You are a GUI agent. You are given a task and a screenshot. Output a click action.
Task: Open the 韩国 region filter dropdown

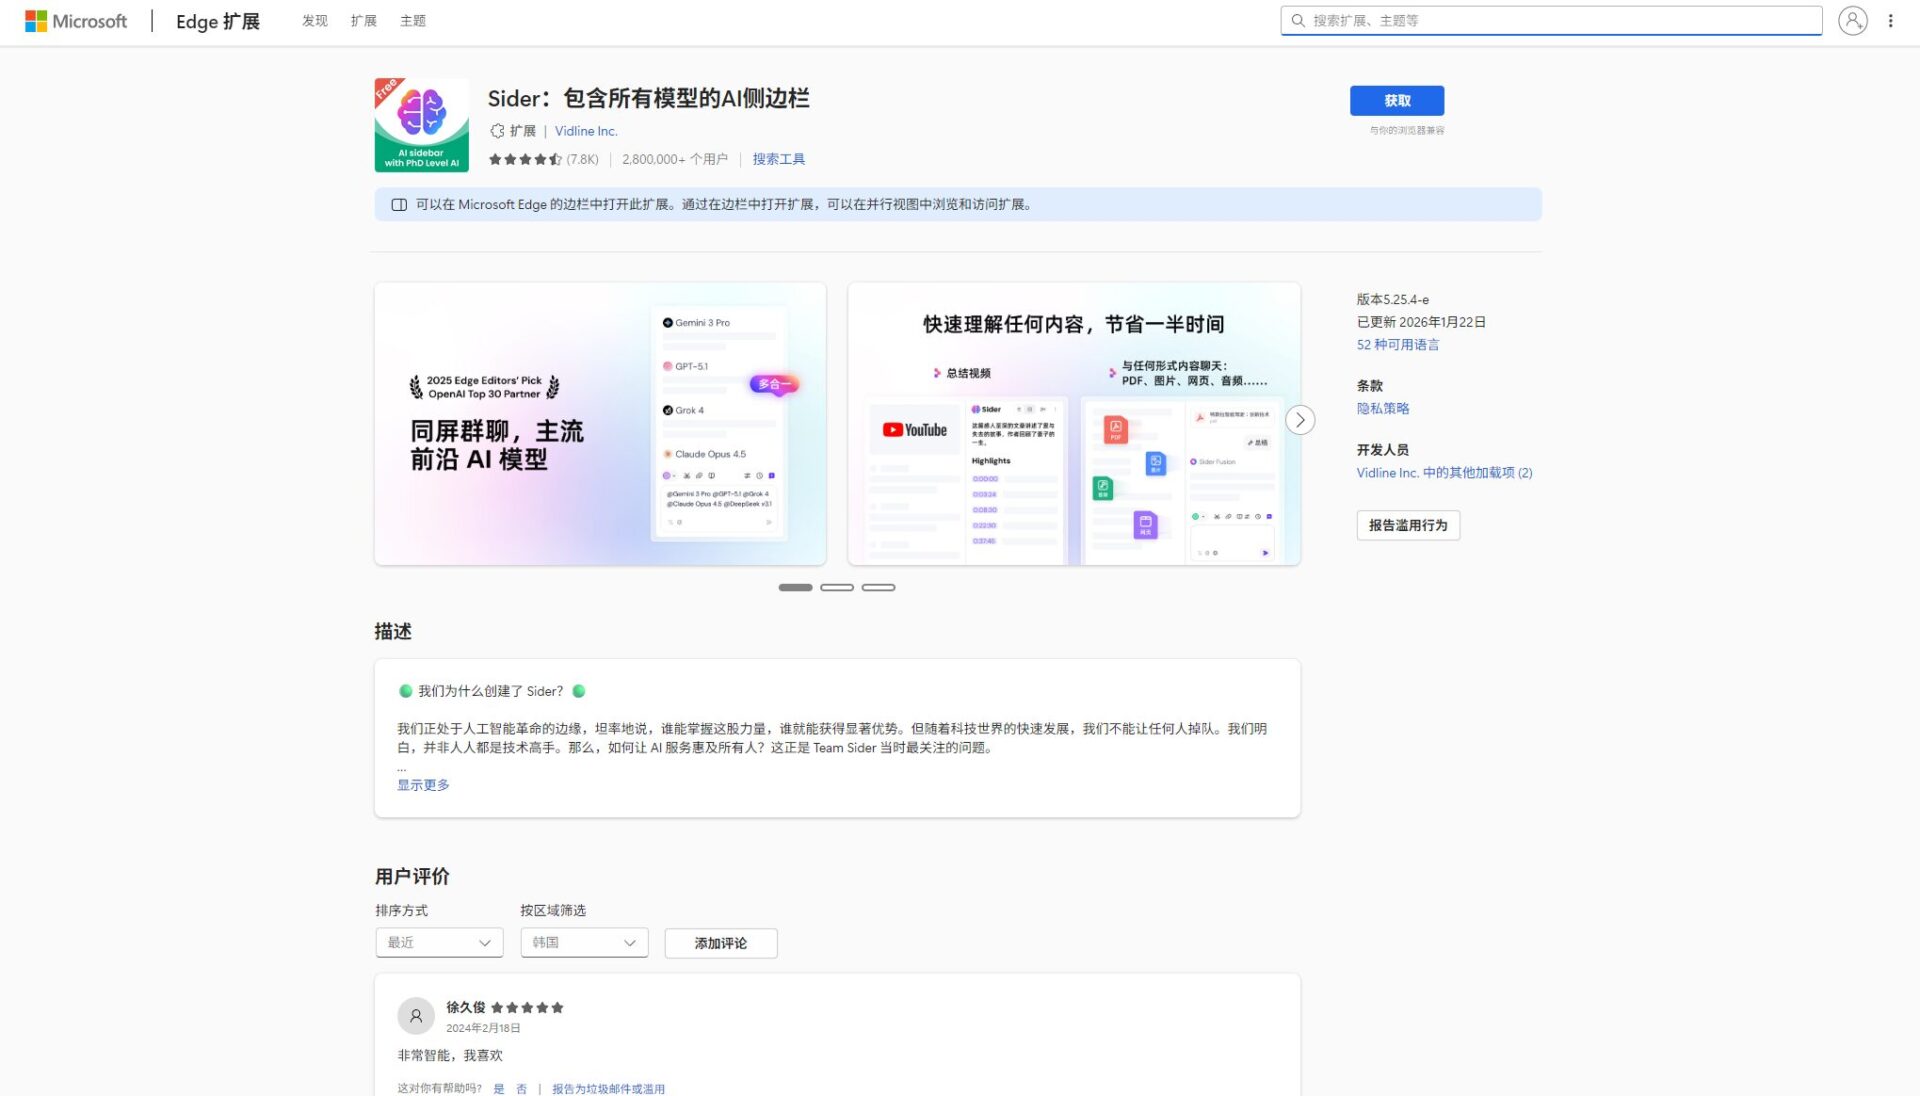[x=583, y=942]
